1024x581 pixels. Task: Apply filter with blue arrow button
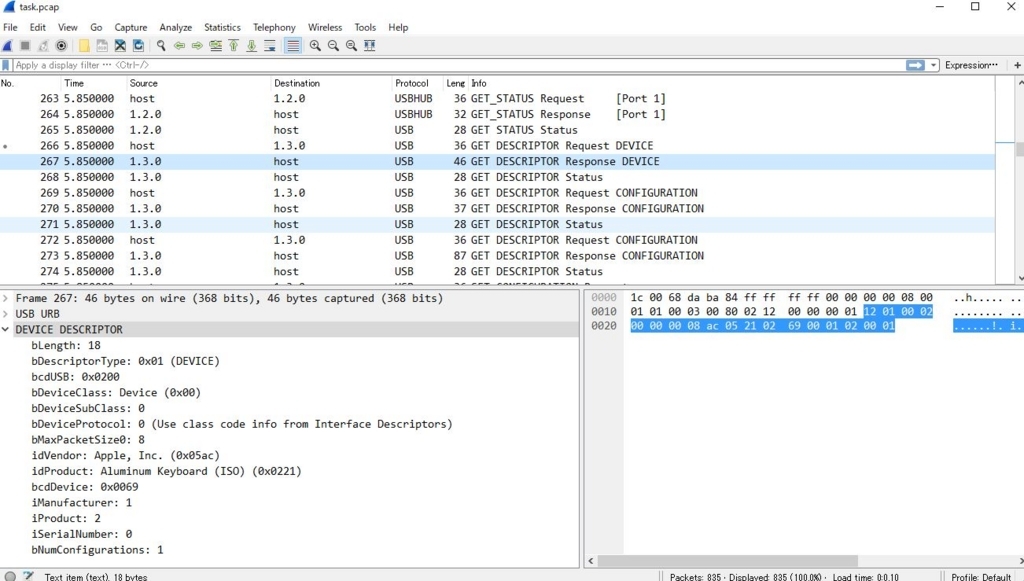(x=915, y=65)
